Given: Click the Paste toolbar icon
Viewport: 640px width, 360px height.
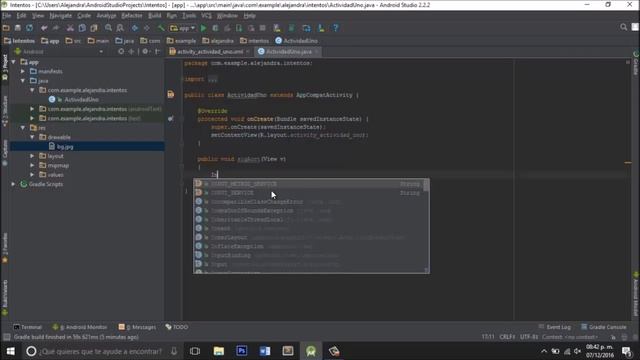Looking at the screenshot, I should coord(94,28).
